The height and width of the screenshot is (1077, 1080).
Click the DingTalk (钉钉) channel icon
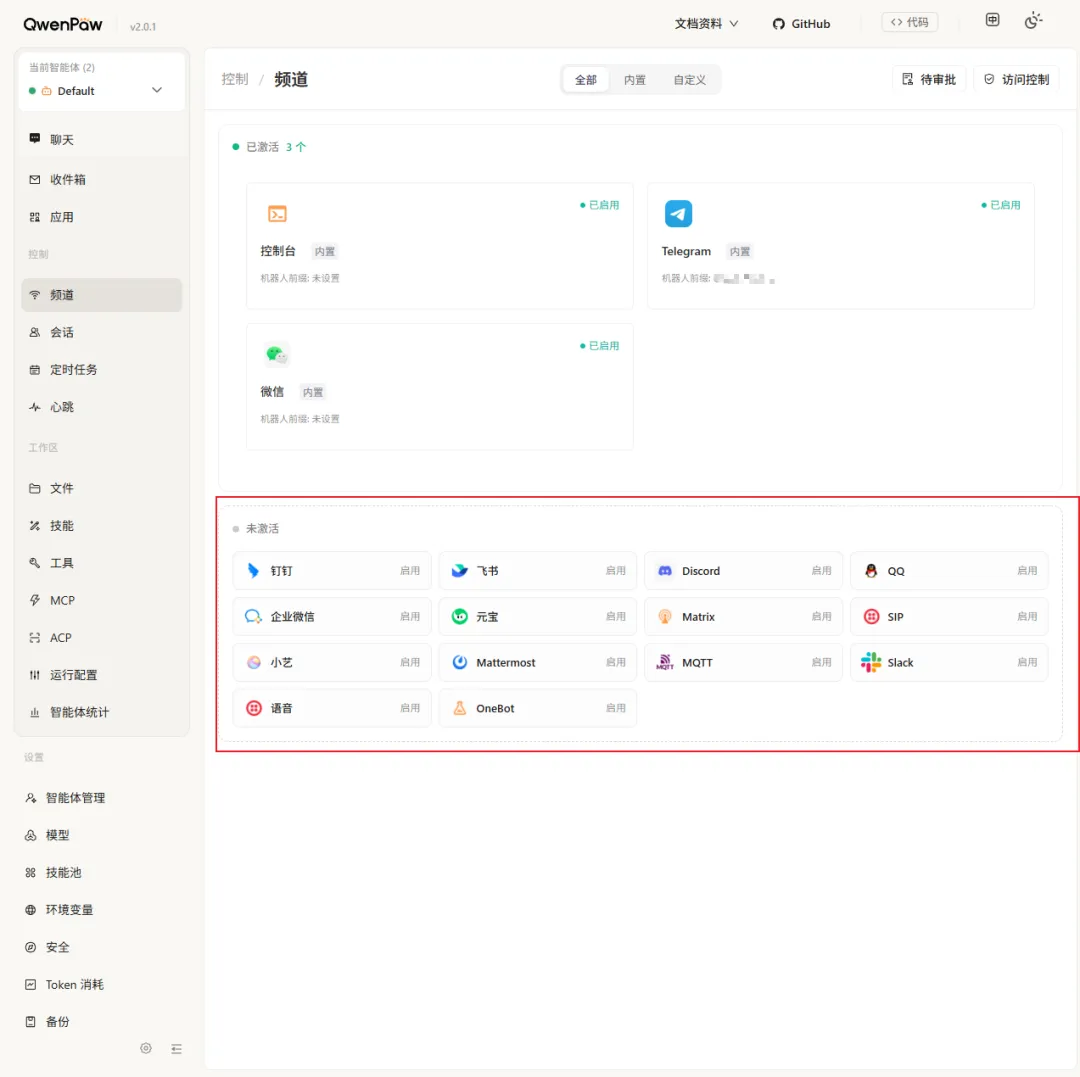point(253,570)
